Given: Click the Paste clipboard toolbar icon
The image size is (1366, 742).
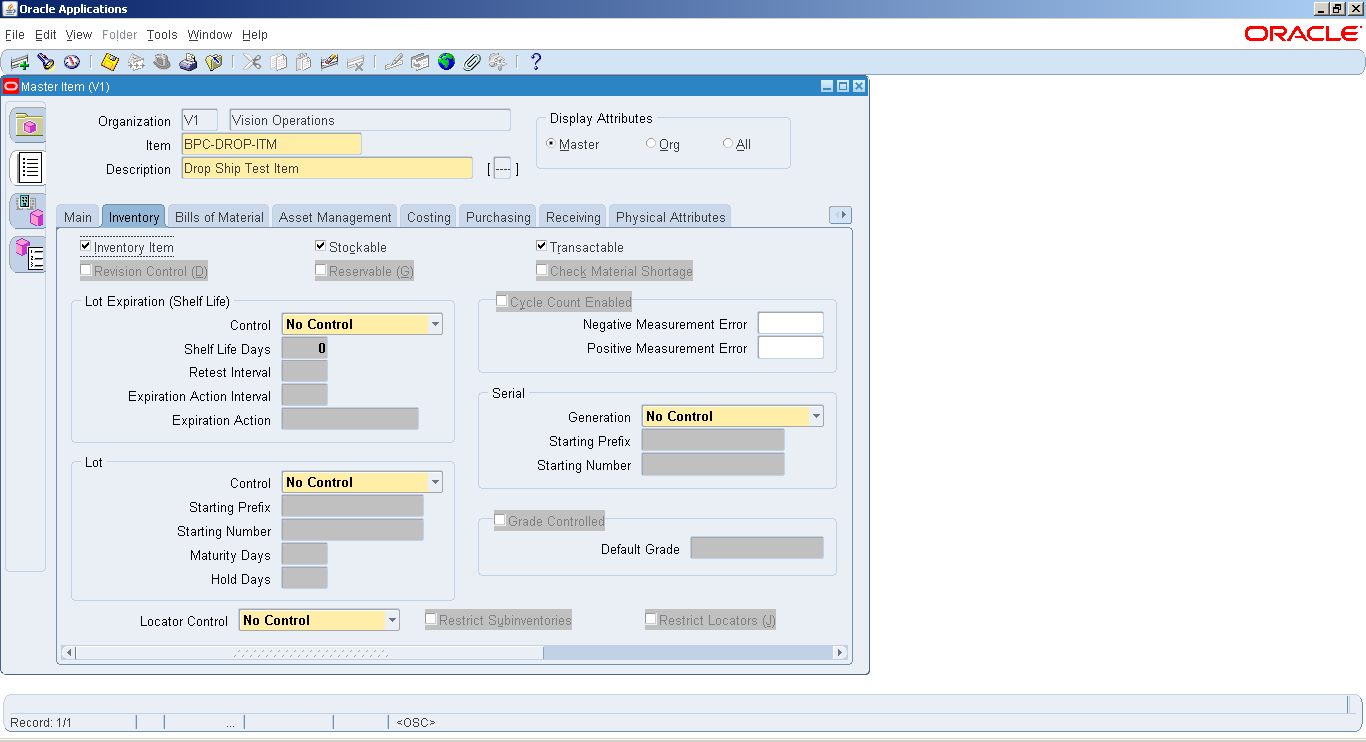Looking at the screenshot, I should pyautogui.click(x=304, y=62).
